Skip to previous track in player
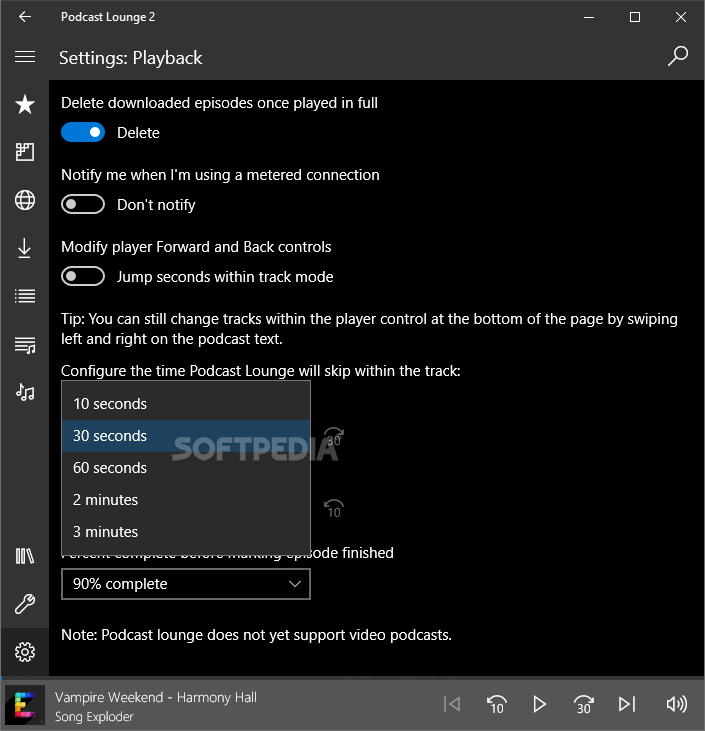Image resolution: width=705 pixels, height=731 pixels. (x=452, y=704)
